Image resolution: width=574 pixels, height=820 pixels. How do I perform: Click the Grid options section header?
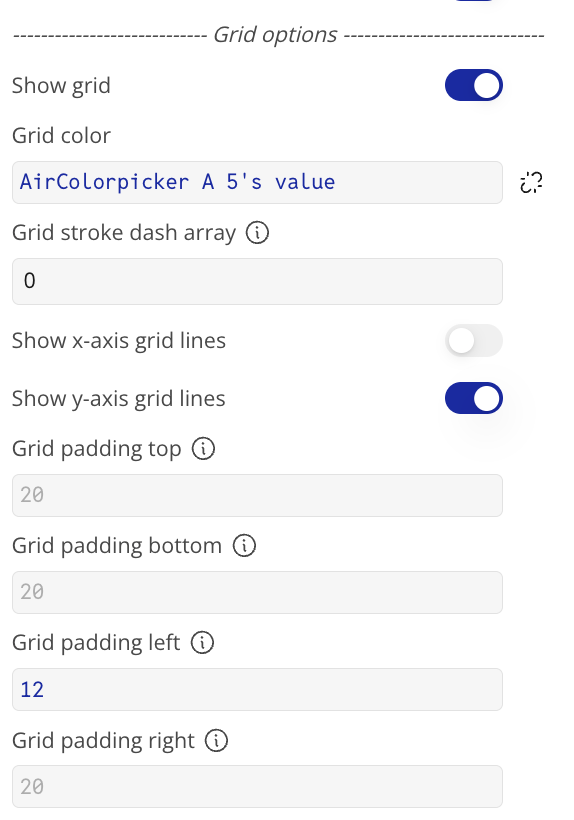(275, 35)
